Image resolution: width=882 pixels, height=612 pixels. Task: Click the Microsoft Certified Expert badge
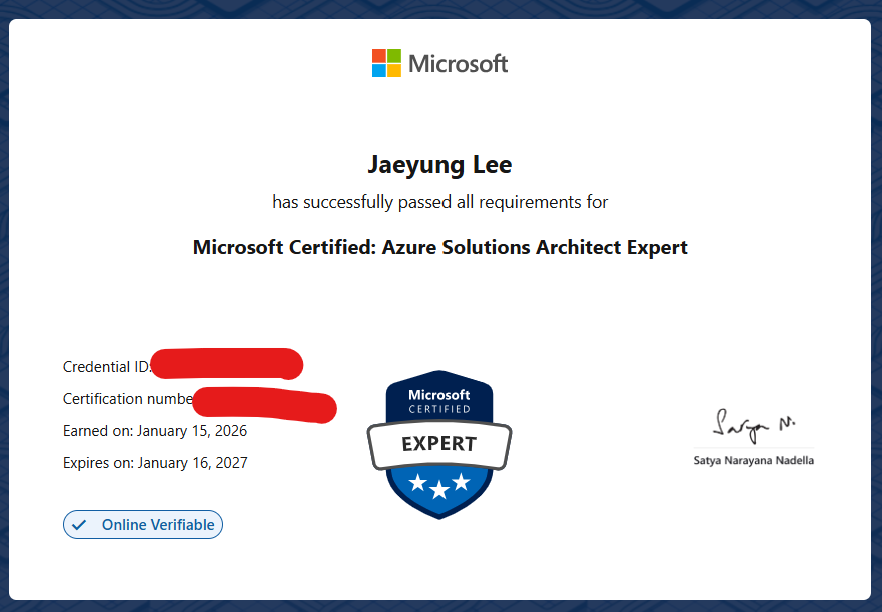[x=439, y=444]
